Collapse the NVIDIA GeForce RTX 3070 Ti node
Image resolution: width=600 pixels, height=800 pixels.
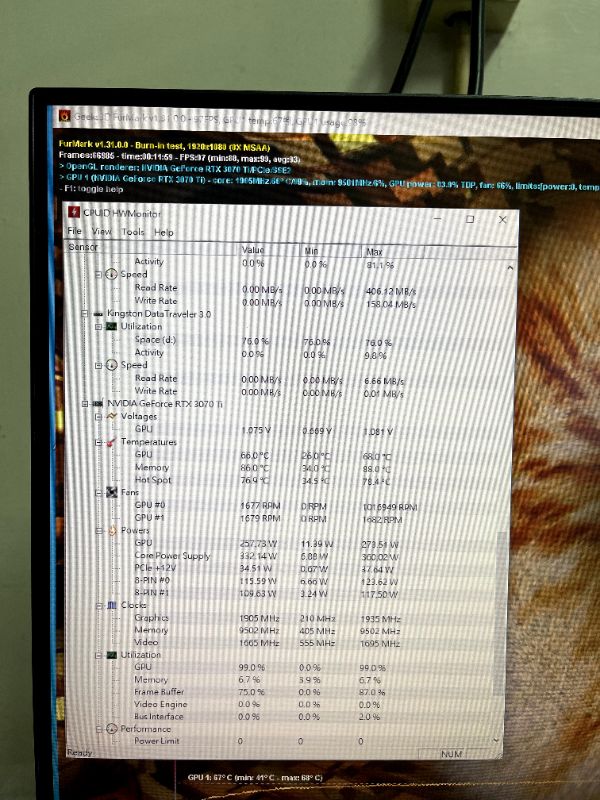(85, 404)
